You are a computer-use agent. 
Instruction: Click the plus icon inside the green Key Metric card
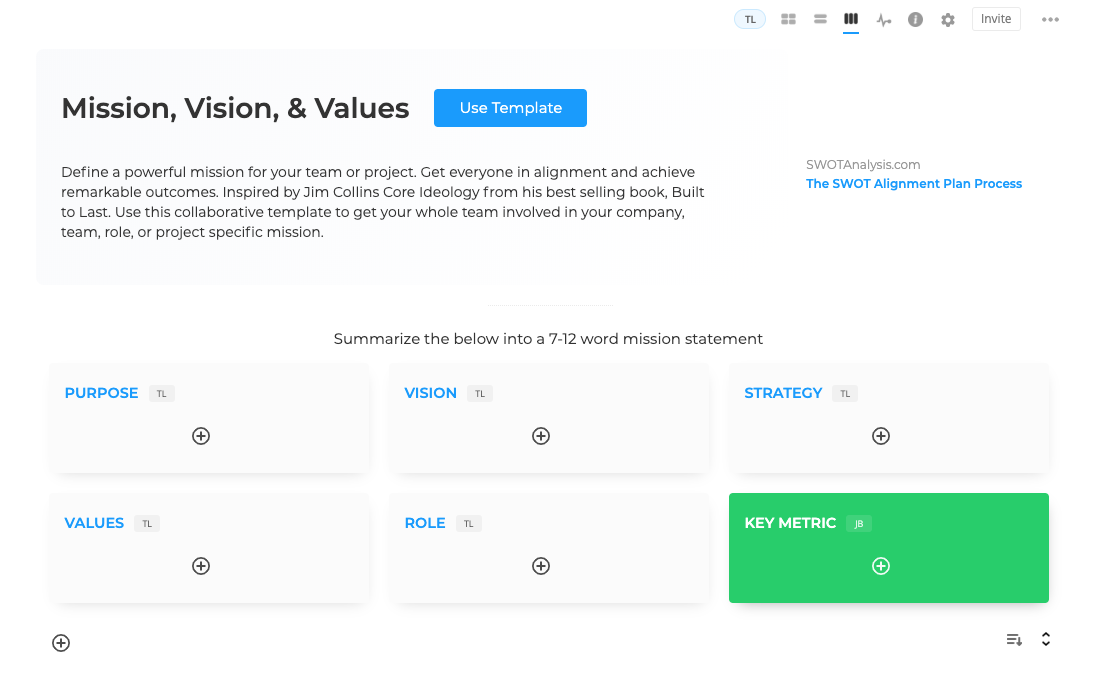881,566
